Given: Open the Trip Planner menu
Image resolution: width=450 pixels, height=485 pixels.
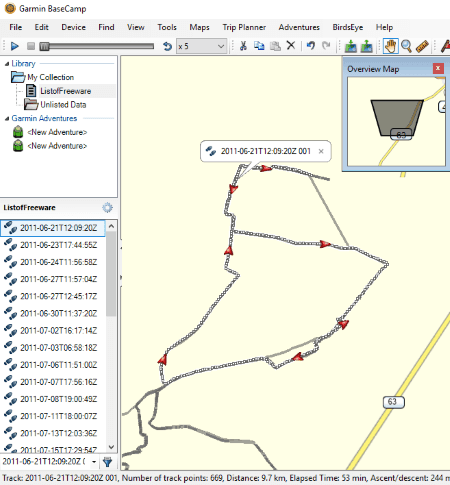Looking at the screenshot, I should pyautogui.click(x=244, y=27).
